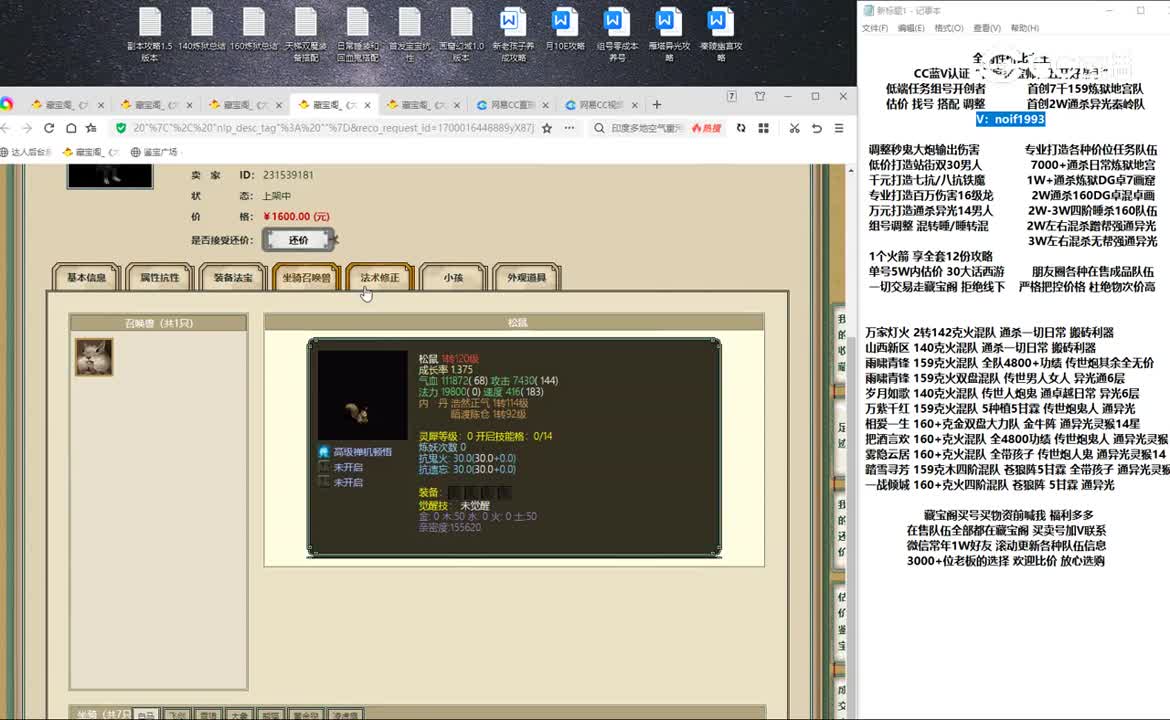Close the active 藏宝阁 browser tab

[367, 105]
